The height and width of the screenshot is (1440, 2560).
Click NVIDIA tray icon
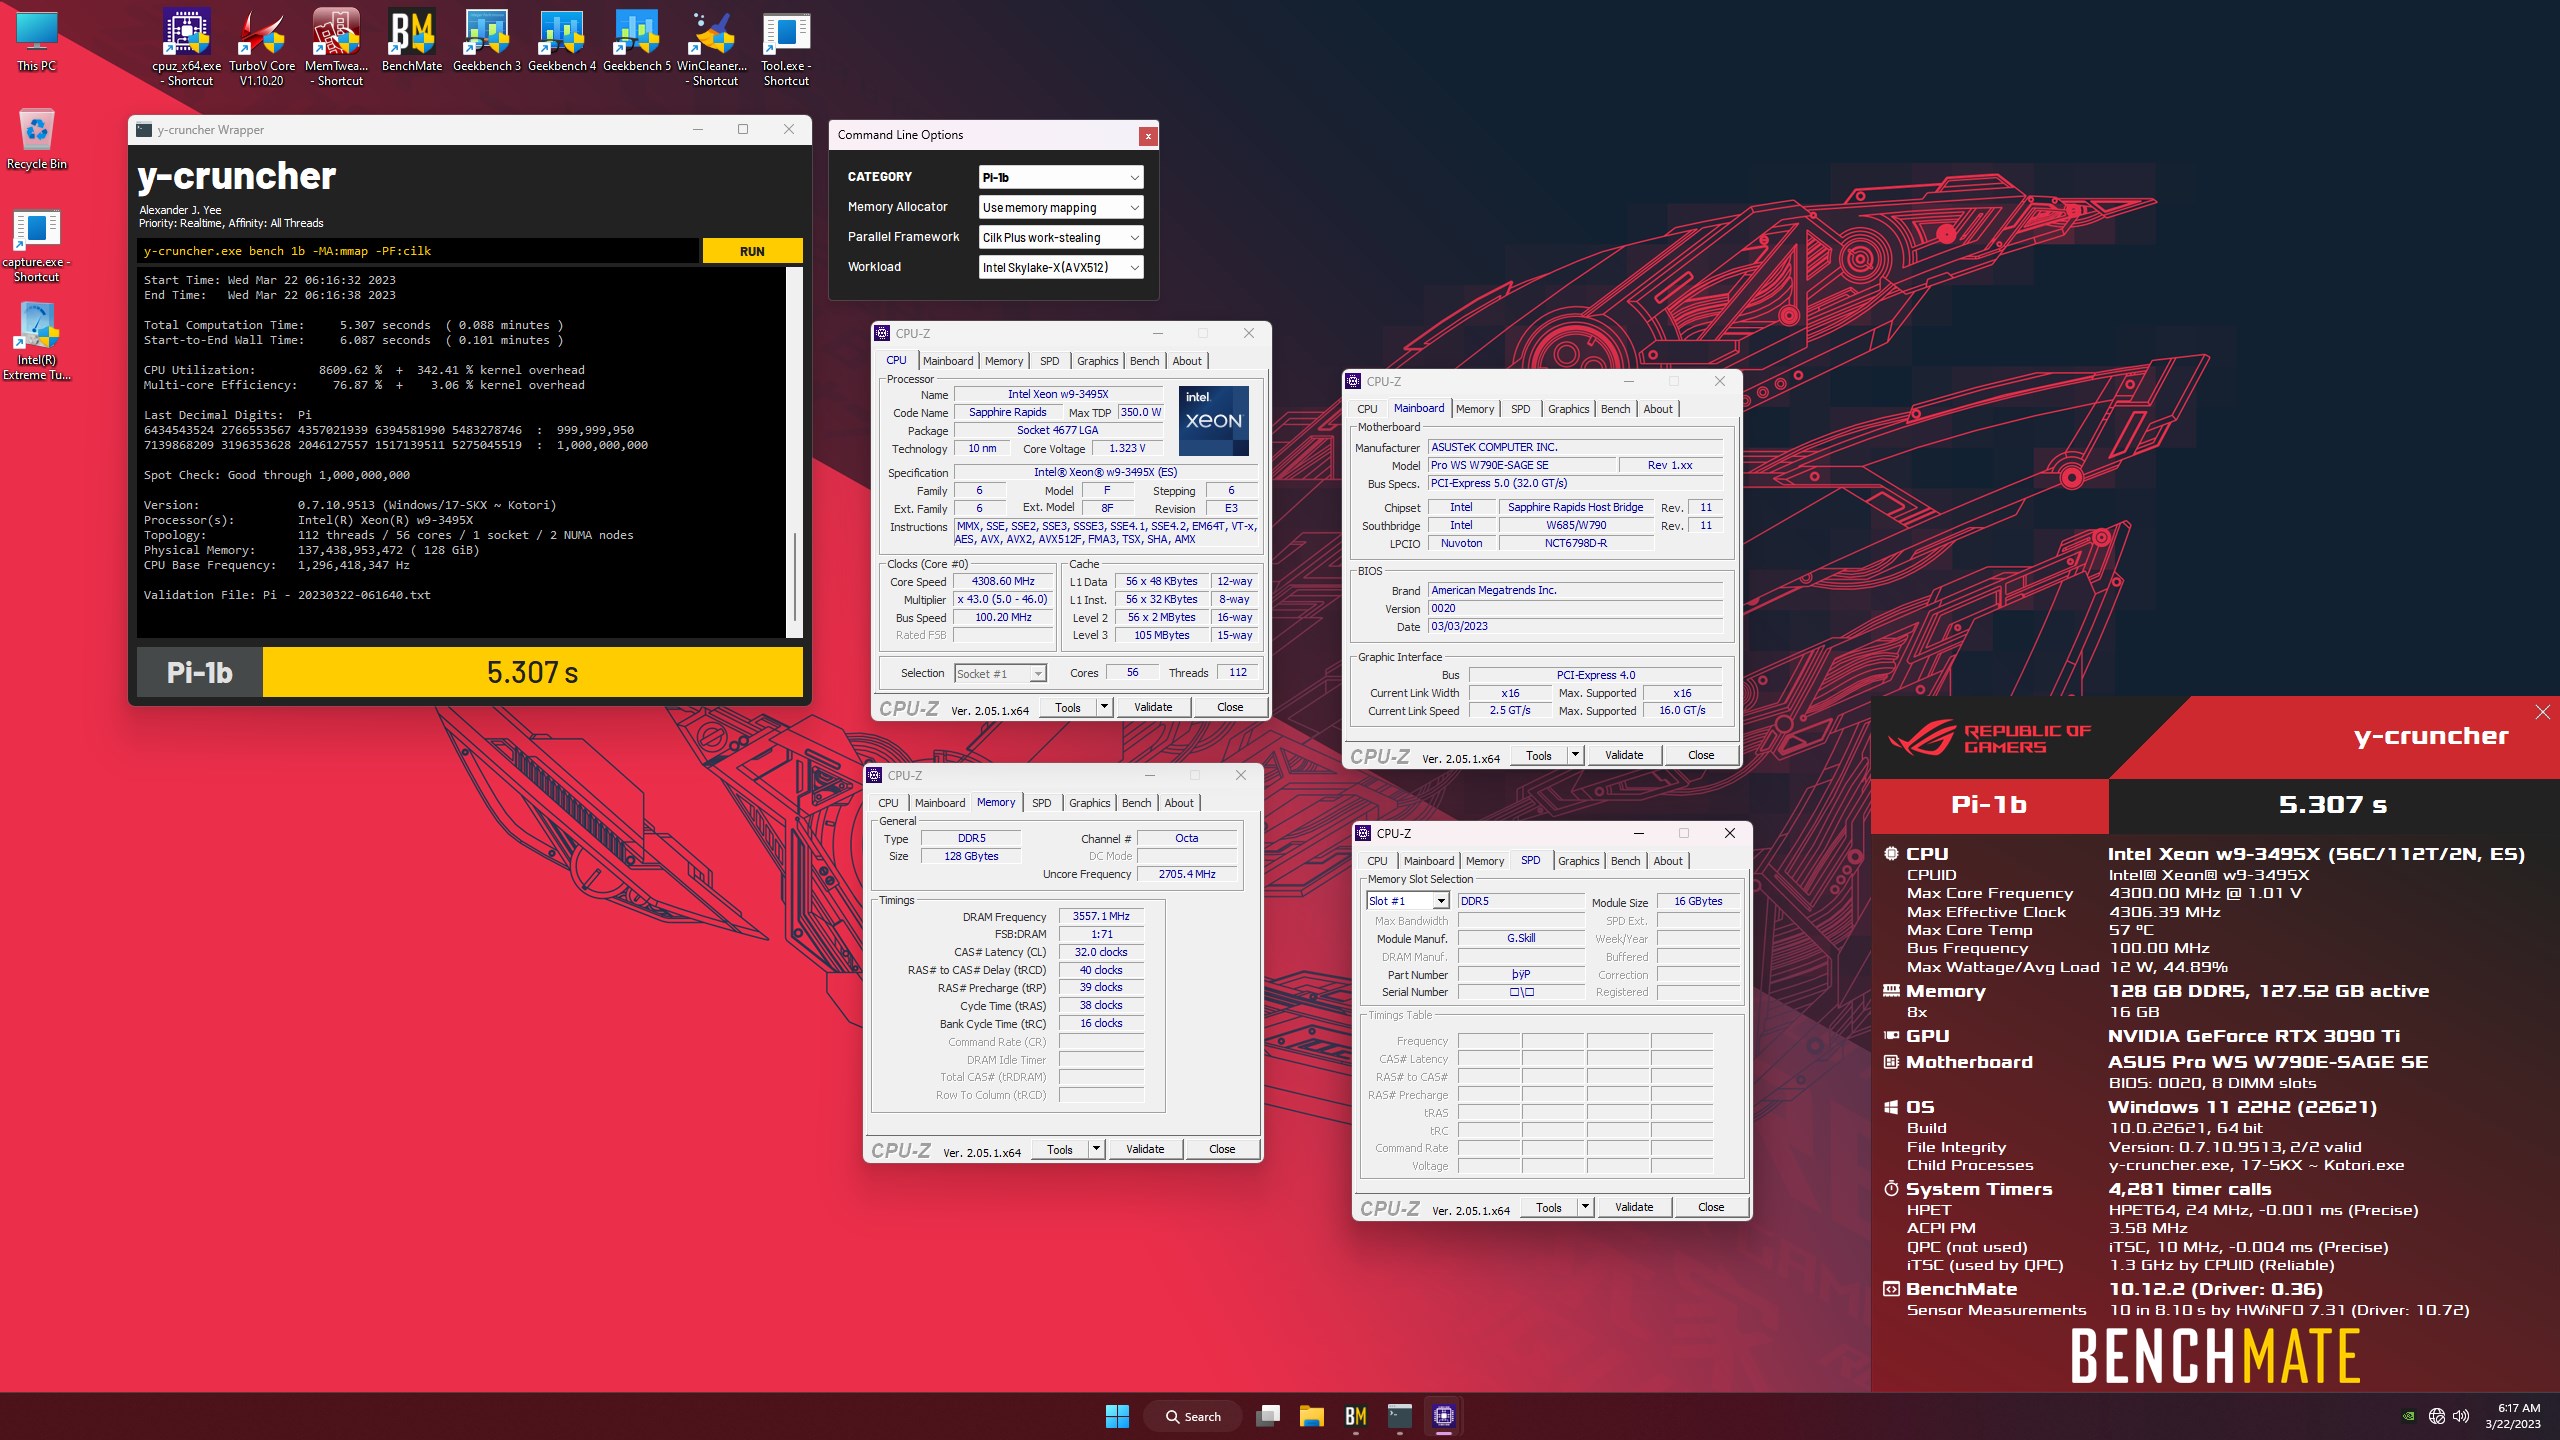click(2409, 1416)
